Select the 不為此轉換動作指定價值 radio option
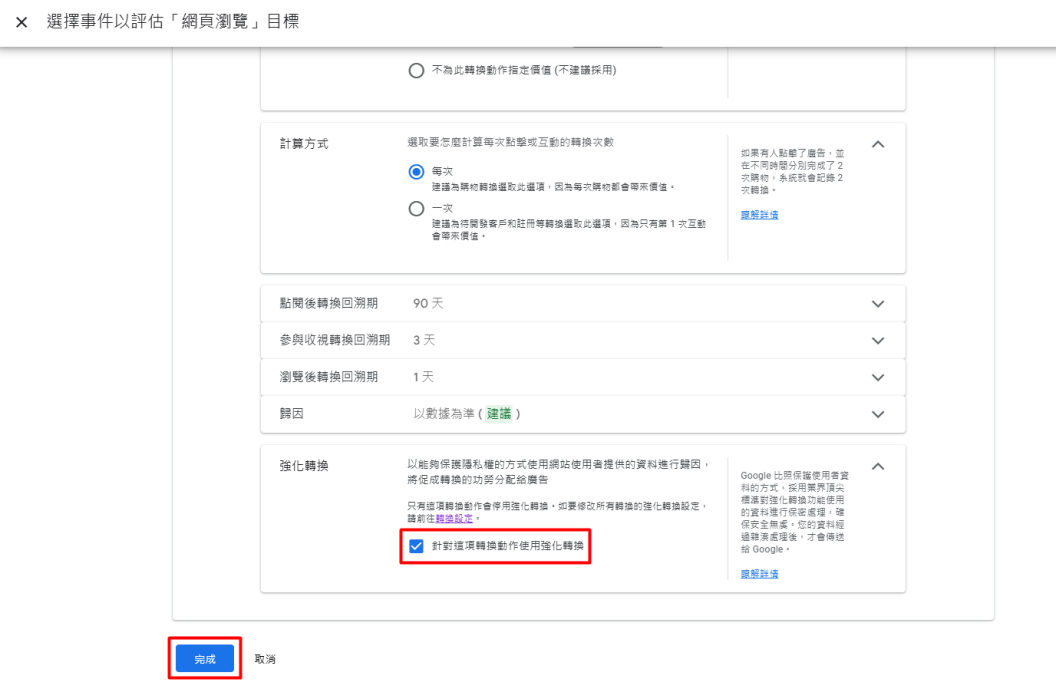Image resolution: width=1056 pixels, height=689 pixels. (x=417, y=69)
